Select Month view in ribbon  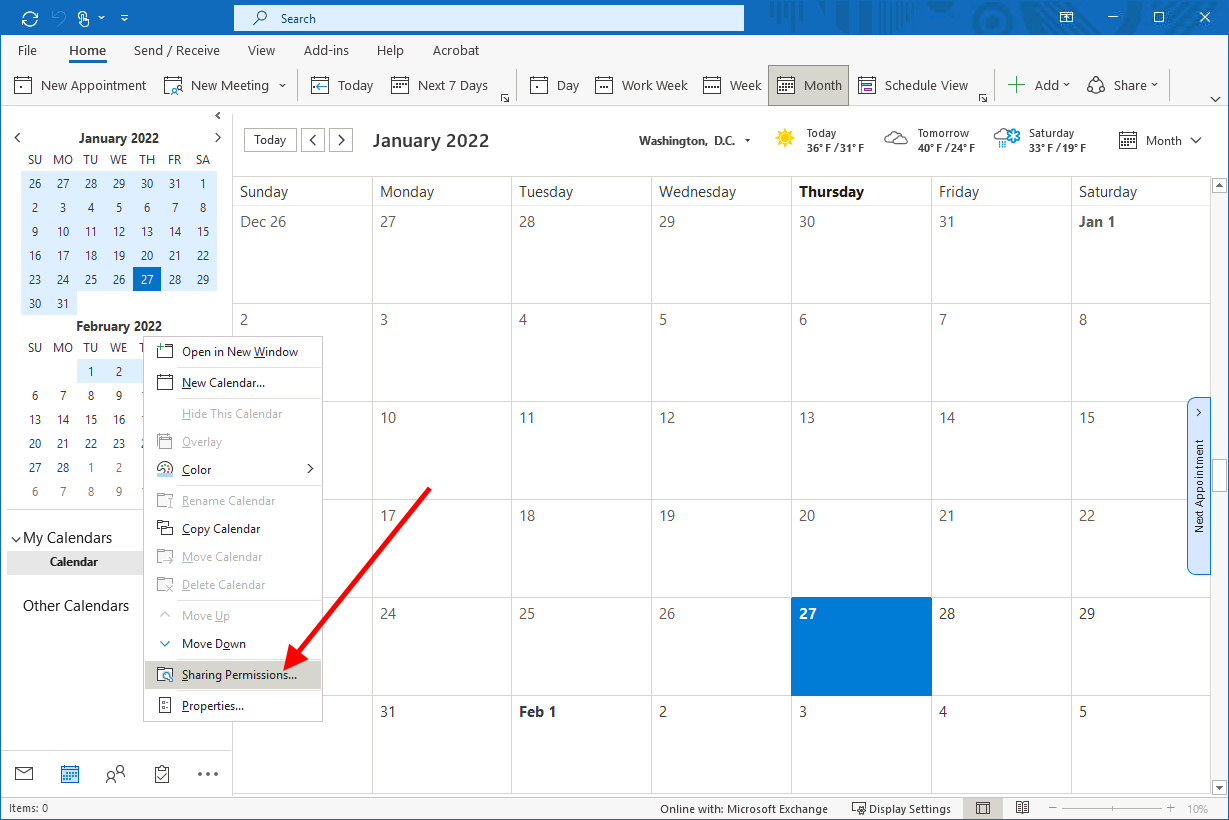coord(809,85)
